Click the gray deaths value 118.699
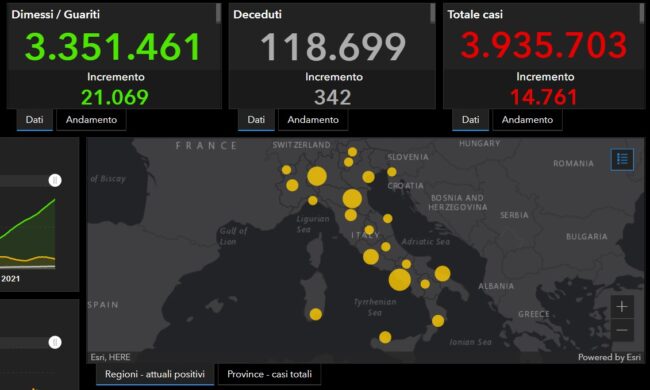Image resolution: width=650 pixels, height=390 pixels. click(333, 46)
